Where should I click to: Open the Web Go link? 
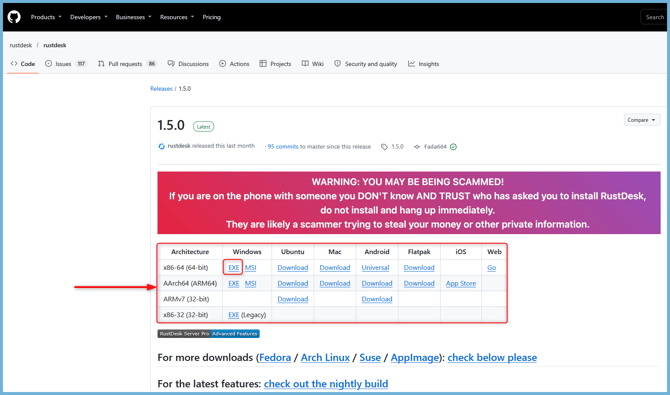pyautogui.click(x=491, y=268)
